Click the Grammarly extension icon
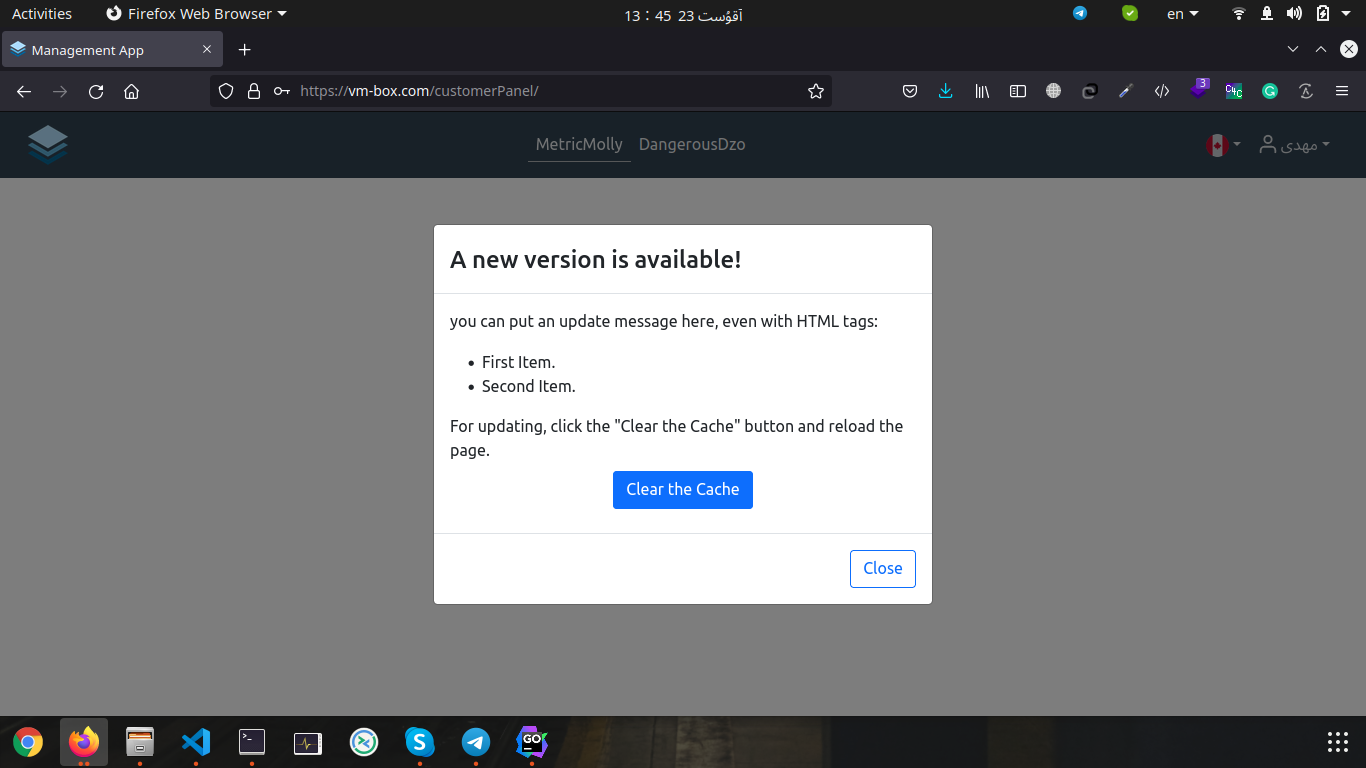Viewport: 1366px width, 768px height. [x=1270, y=91]
